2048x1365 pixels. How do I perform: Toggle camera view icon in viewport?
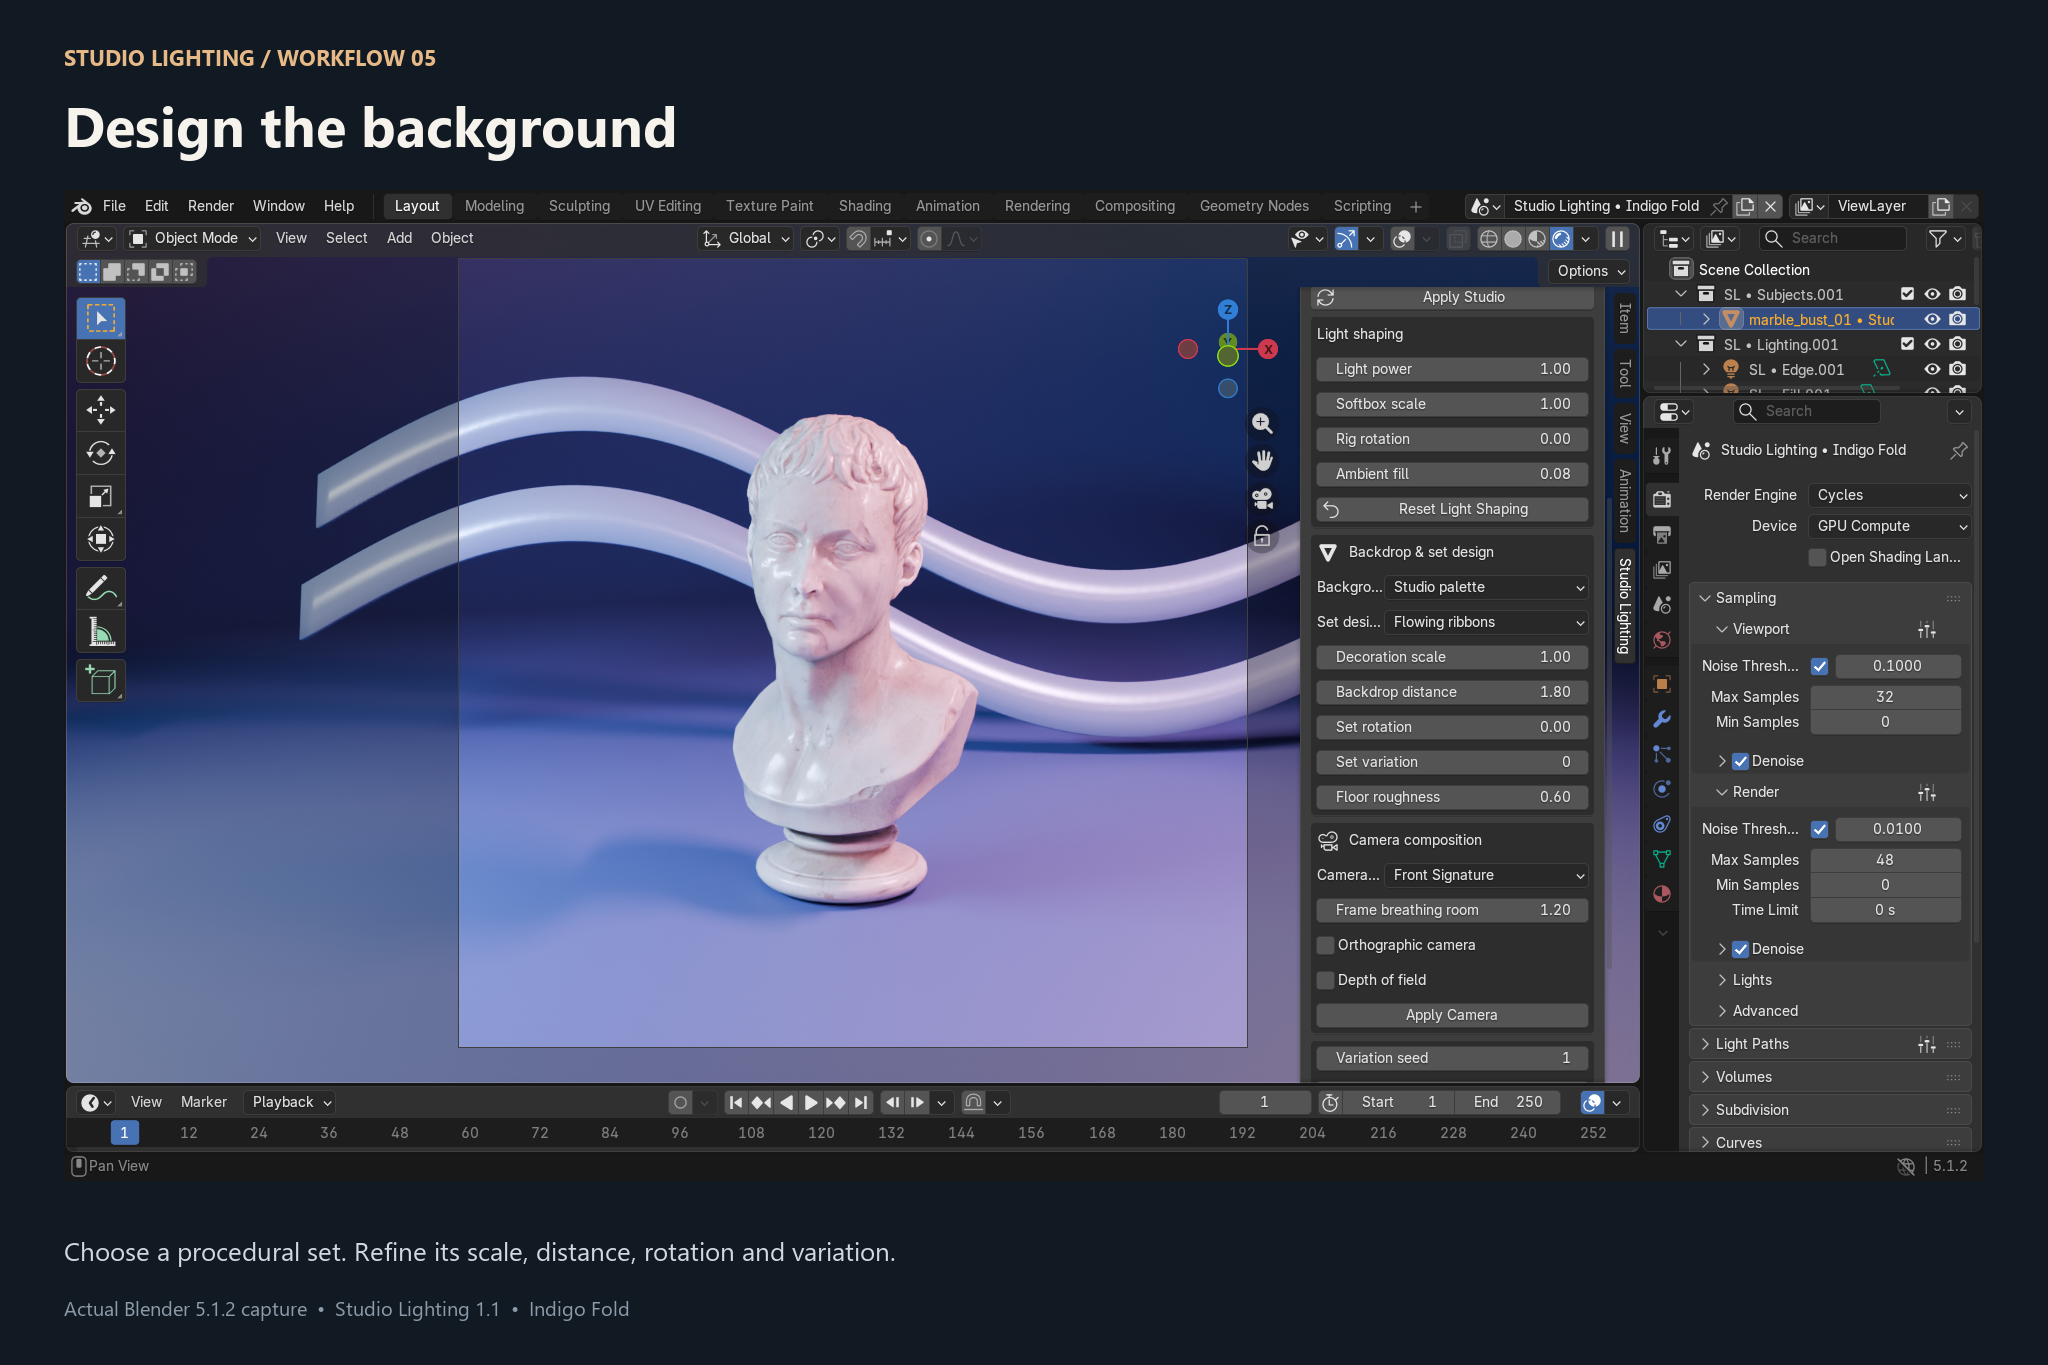coord(1263,498)
